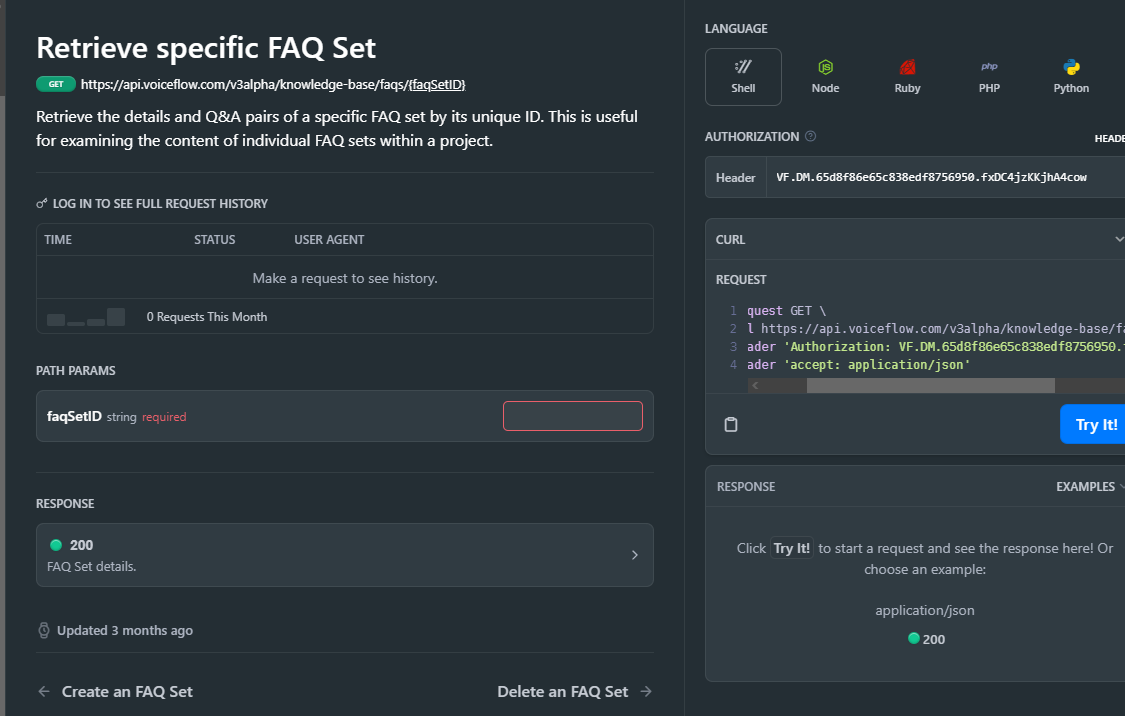Click the TIME column header
The image size is (1125, 716).
click(58, 240)
